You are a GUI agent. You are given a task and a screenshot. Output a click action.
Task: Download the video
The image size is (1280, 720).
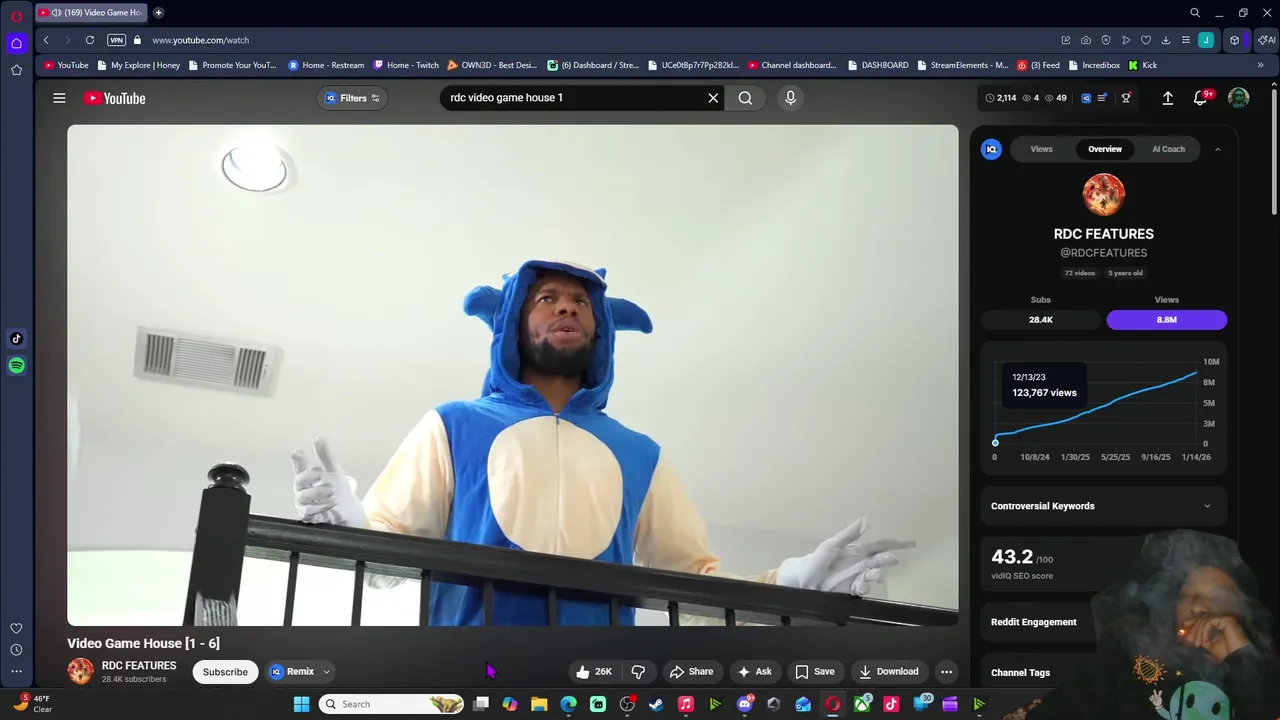pyautogui.click(x=888, y=672)
